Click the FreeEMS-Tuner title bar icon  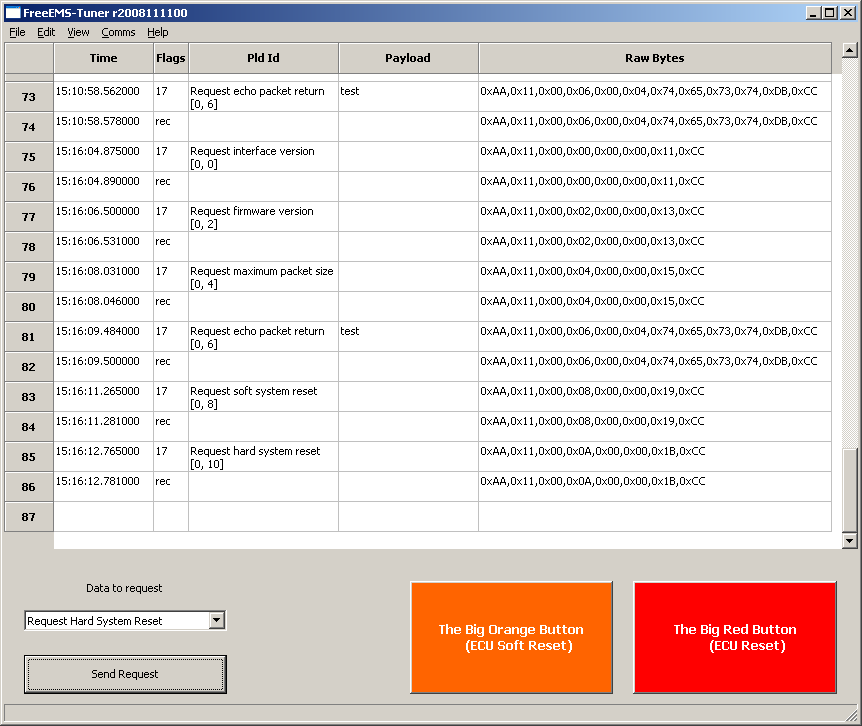click(x=12, y=13)
